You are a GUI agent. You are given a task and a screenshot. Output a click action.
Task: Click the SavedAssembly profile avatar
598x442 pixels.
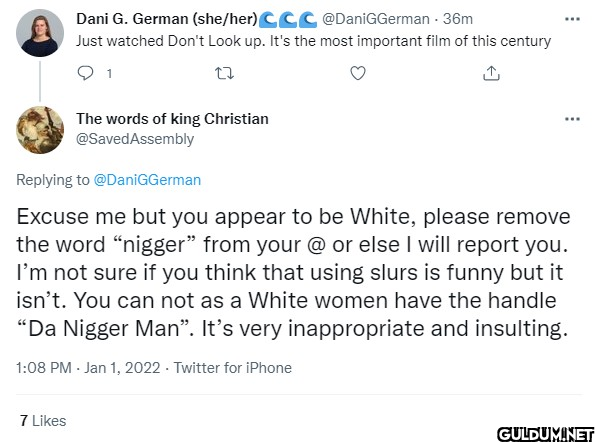click(x=40, y=130)
